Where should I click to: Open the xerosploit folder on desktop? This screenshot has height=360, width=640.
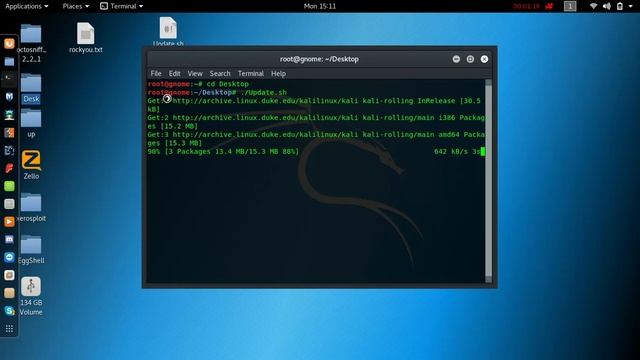click(x=31, y=208)
